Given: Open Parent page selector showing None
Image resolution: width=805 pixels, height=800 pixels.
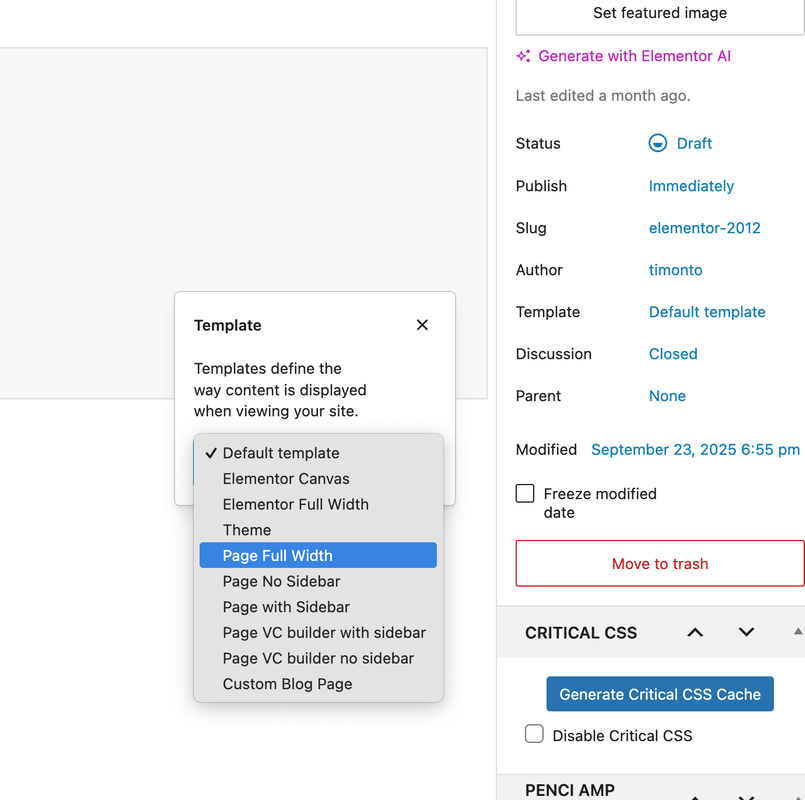Looking at the screenshot, I should point(667,396).
